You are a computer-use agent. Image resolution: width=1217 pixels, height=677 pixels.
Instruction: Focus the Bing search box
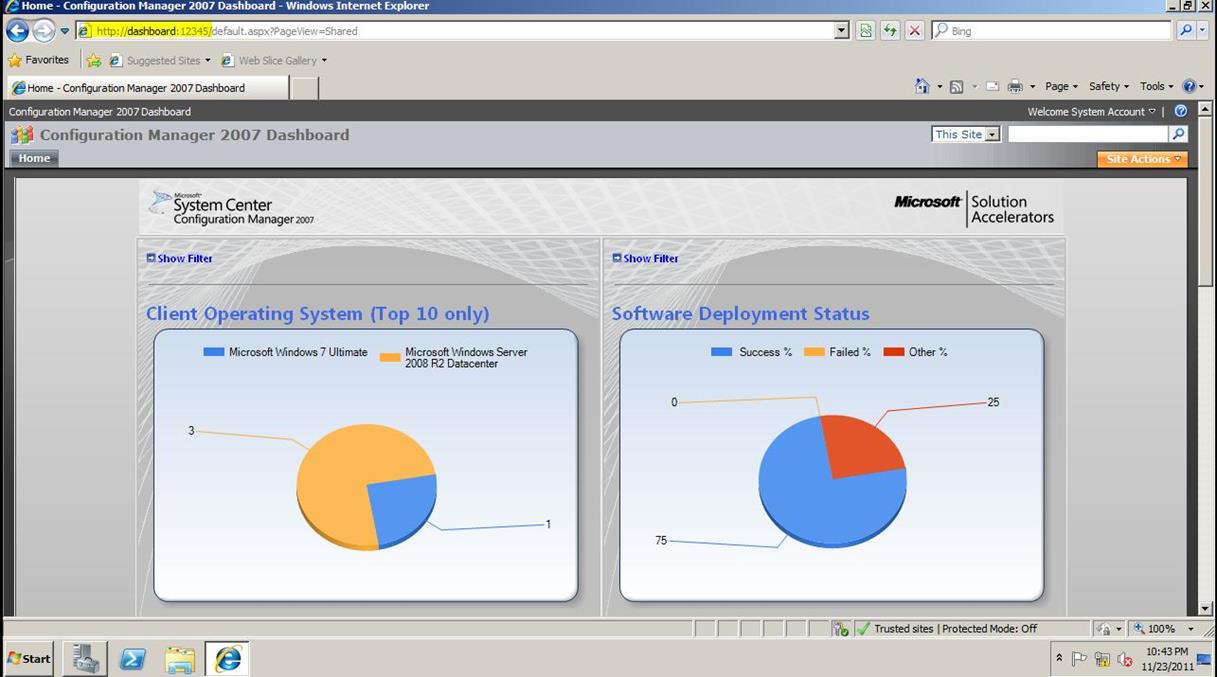(1050, 31)
